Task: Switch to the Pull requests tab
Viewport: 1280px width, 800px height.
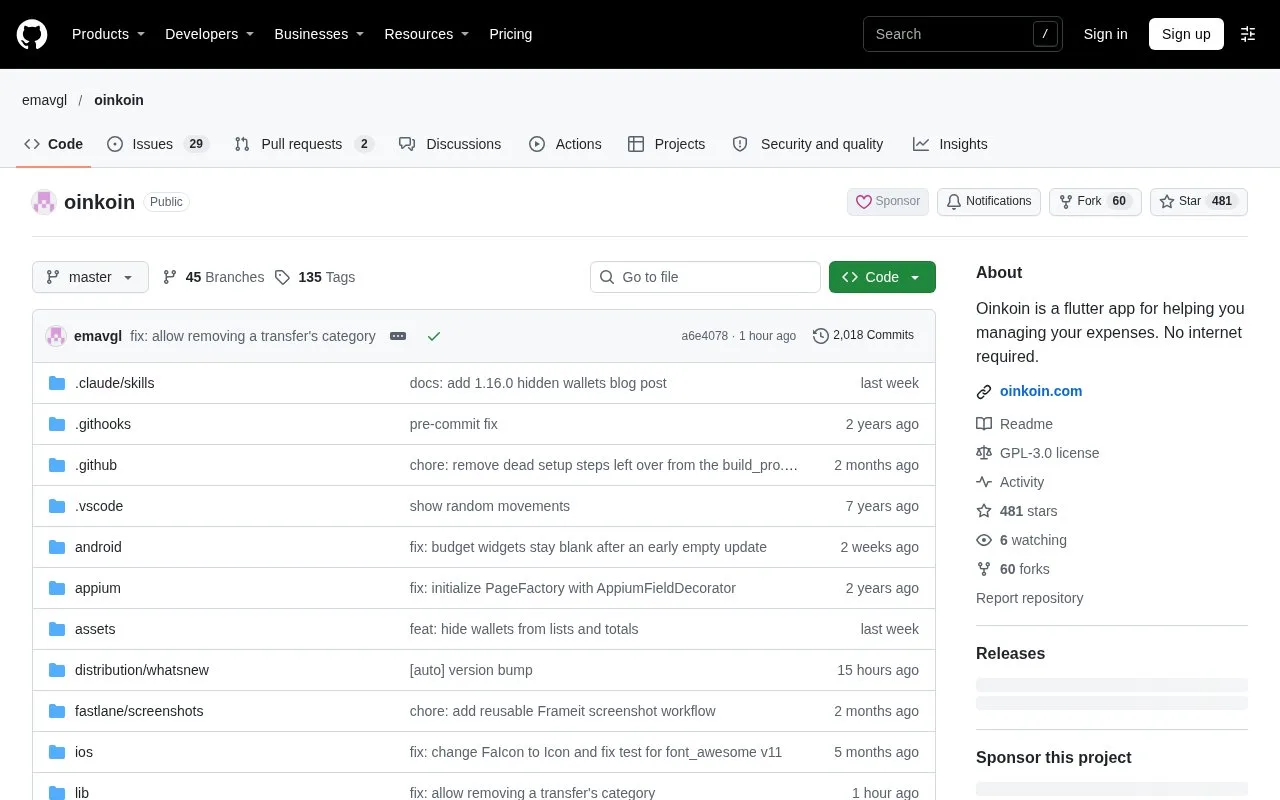Action: point(303,144)
